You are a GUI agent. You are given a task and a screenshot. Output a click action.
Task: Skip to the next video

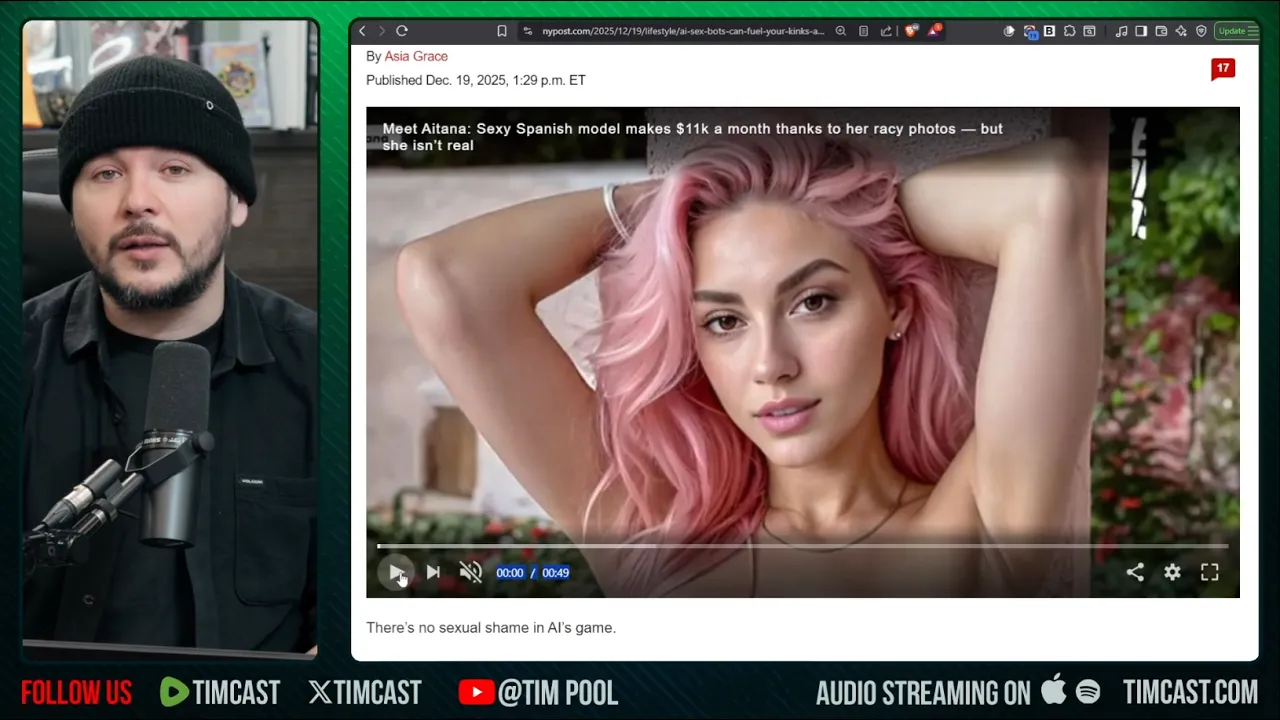433,572
